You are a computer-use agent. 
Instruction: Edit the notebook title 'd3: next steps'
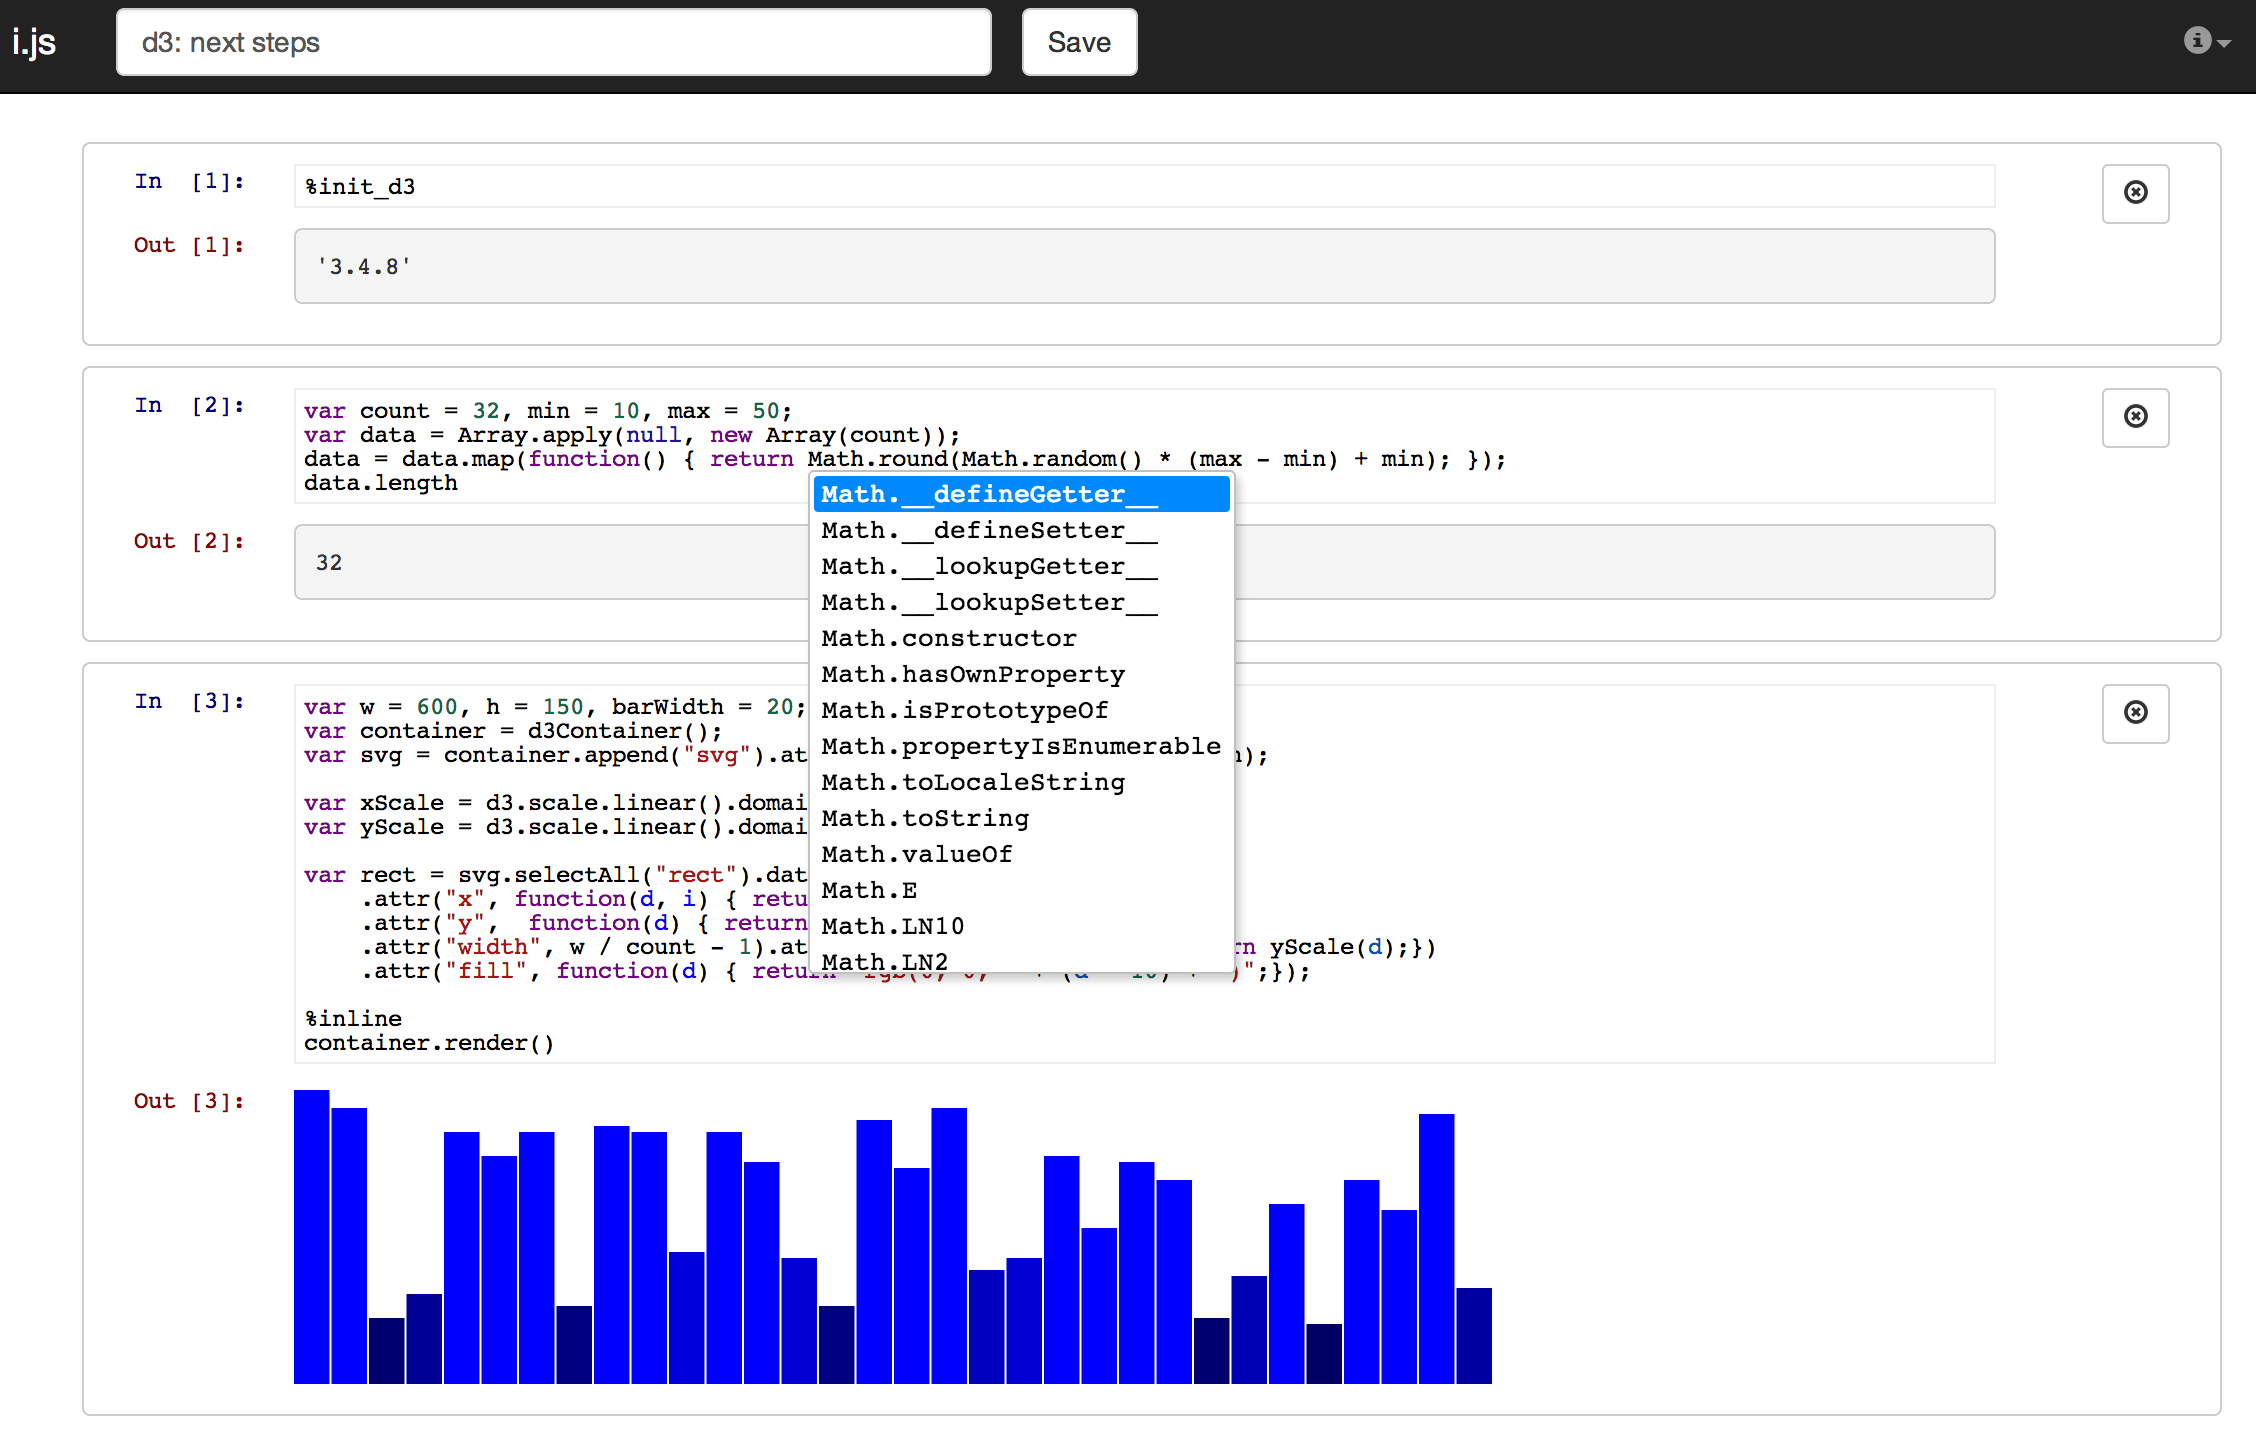(x=553, y=42)
